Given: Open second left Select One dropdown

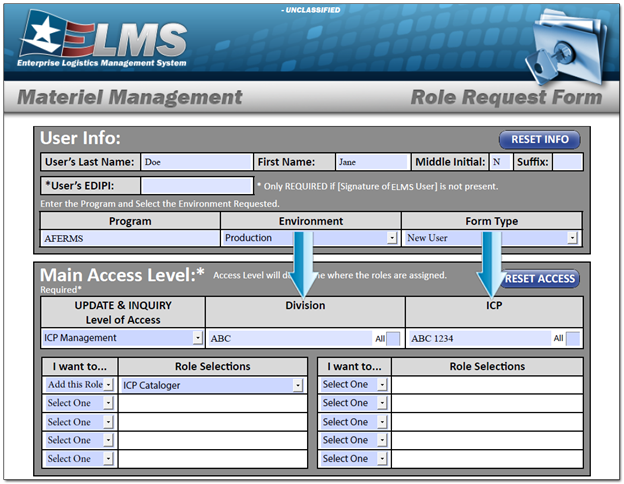Looking at the screenshot, I should pos(108,403).
